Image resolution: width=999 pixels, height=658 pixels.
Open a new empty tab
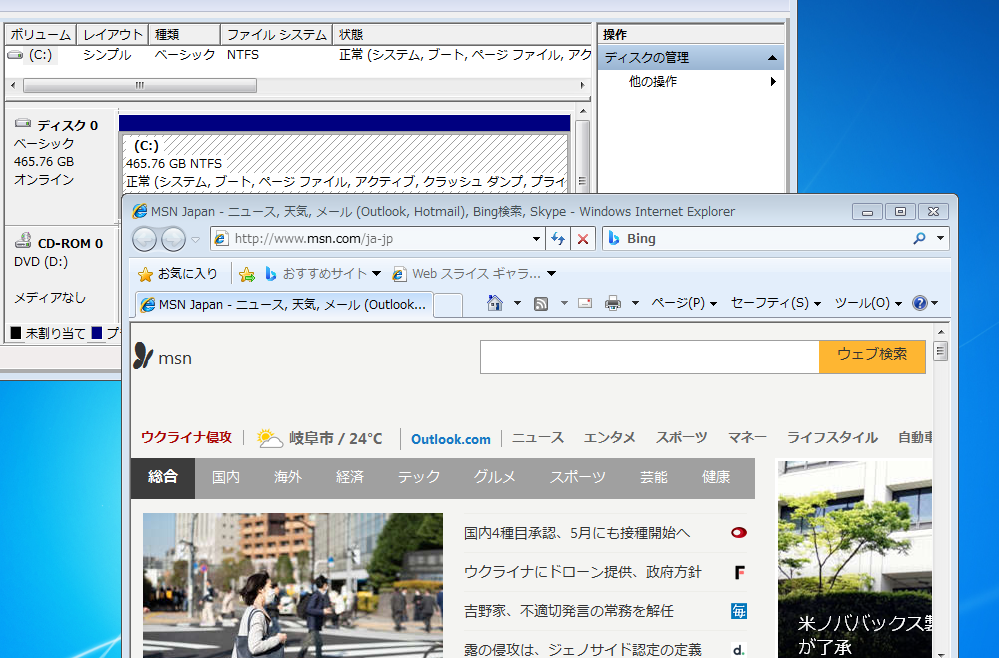(448, 305)
